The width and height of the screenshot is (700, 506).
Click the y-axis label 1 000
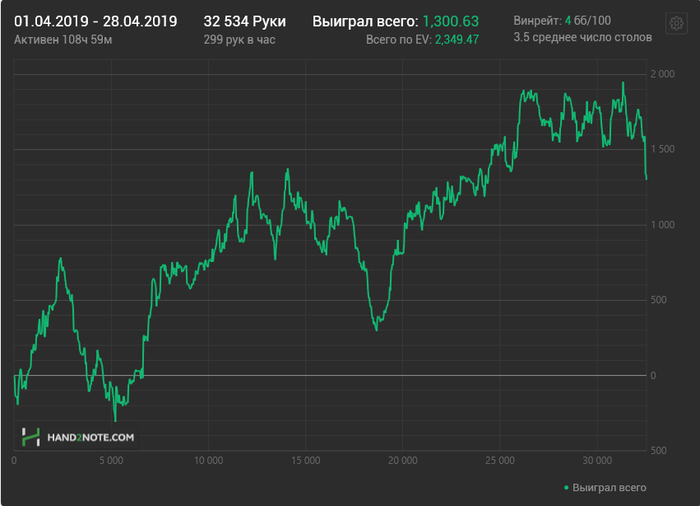click(662, 225)
